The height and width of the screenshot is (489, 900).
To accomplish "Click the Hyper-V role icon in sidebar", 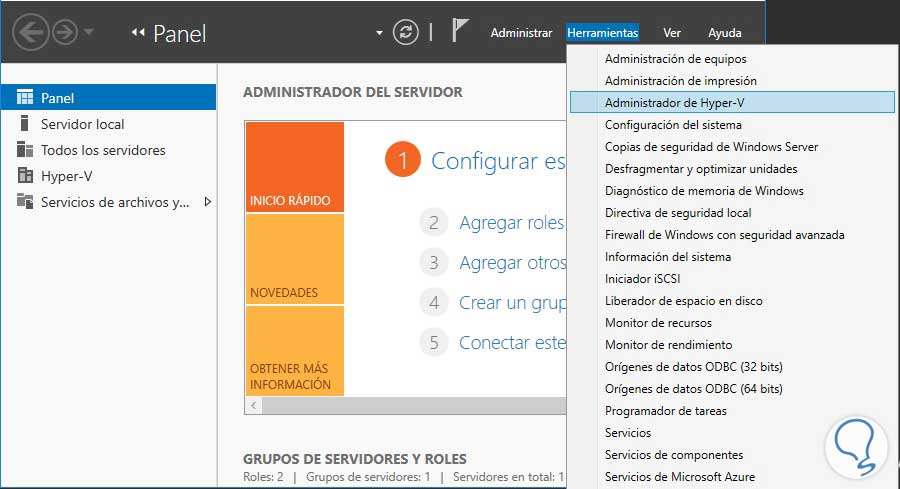I will pos(25,175).
